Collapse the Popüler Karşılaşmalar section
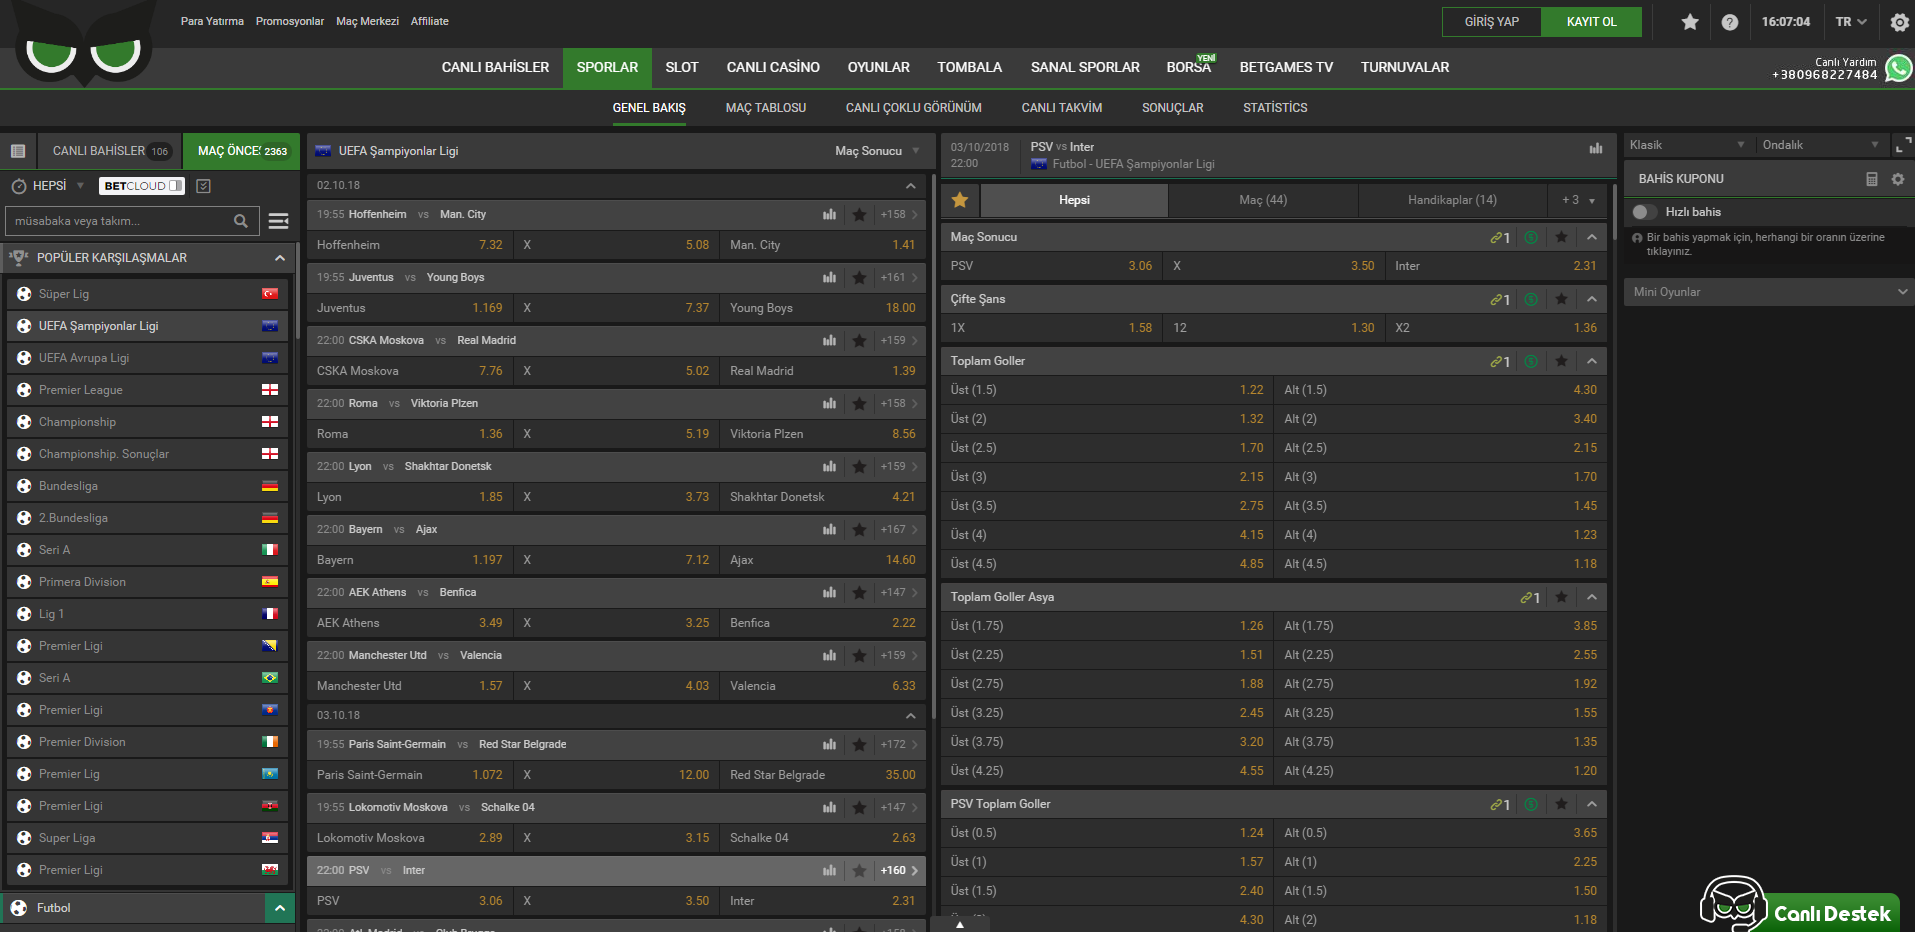 click(x=280, y=258)
